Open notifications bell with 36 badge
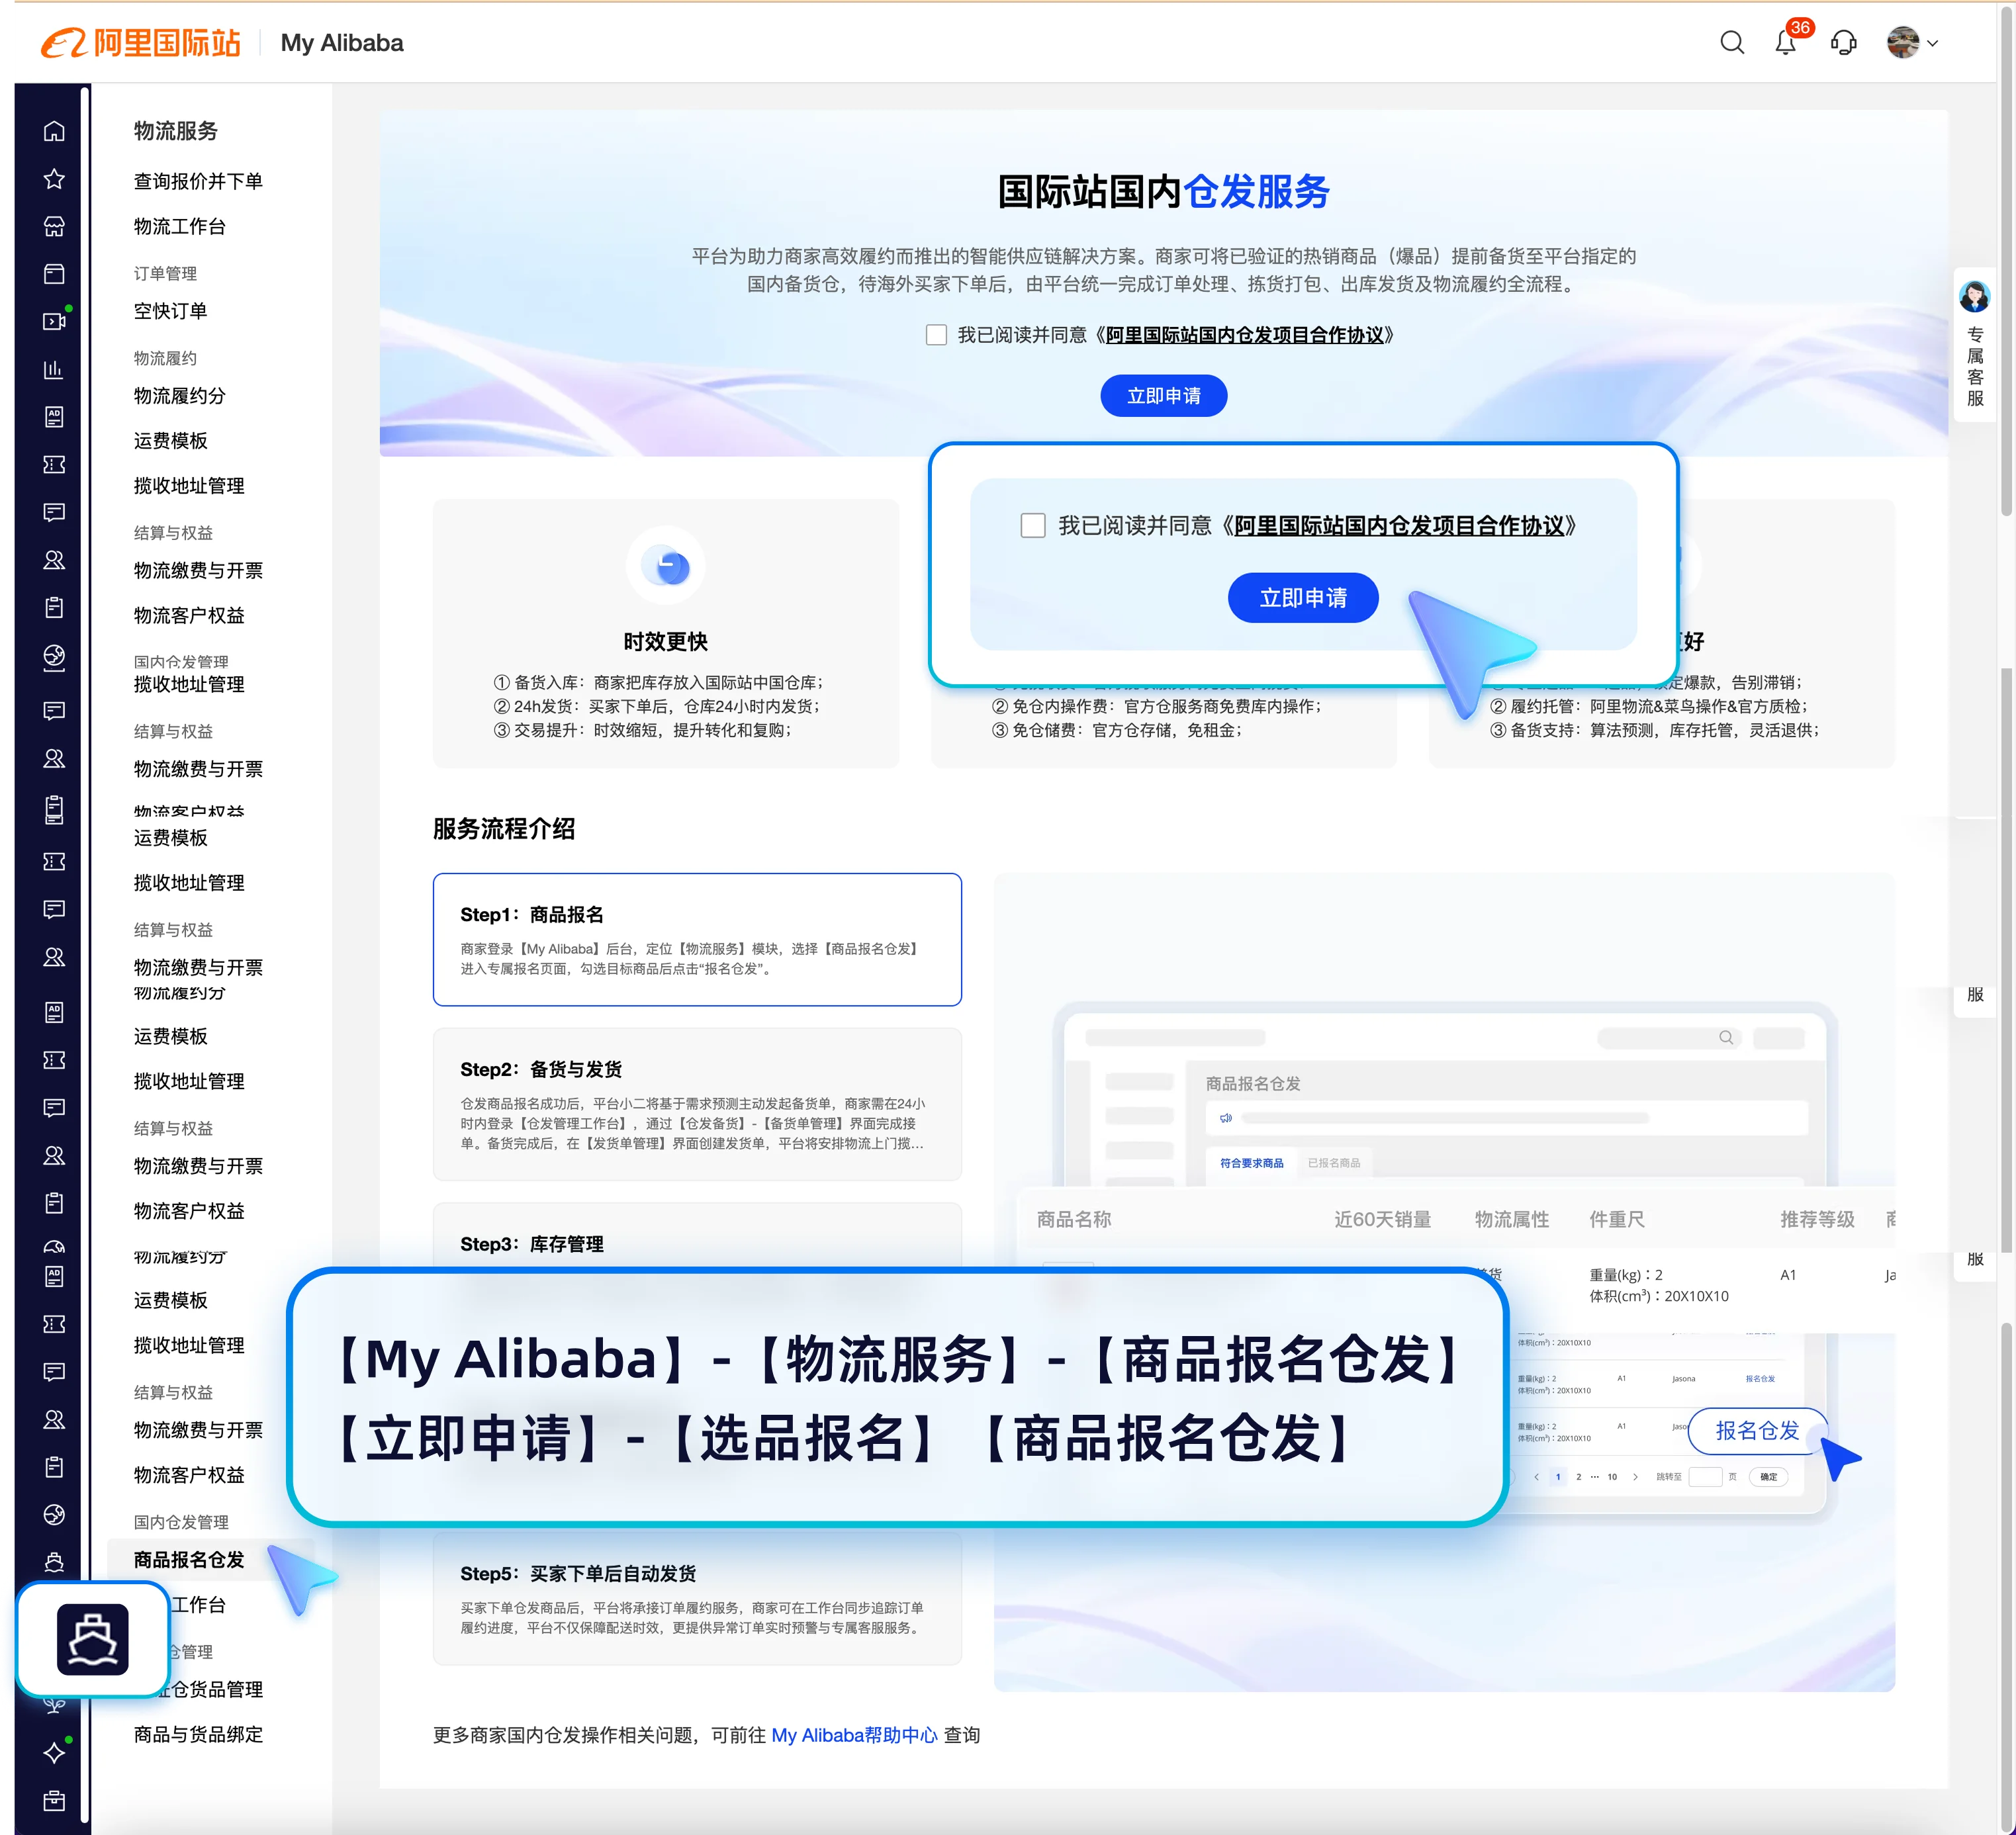Image resolution: width=2016 pixels, height=1835 pixels. pyautogui.click(x=1785, y=43)
